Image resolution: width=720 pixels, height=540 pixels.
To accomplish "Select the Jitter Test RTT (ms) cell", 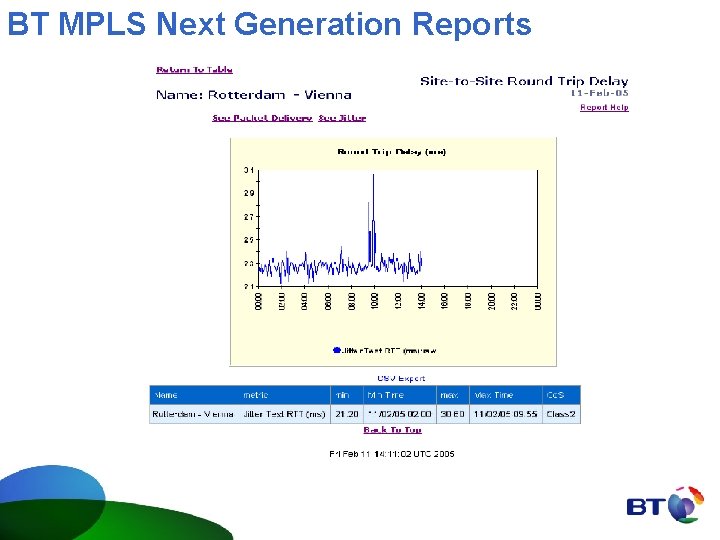I will 284,414.
